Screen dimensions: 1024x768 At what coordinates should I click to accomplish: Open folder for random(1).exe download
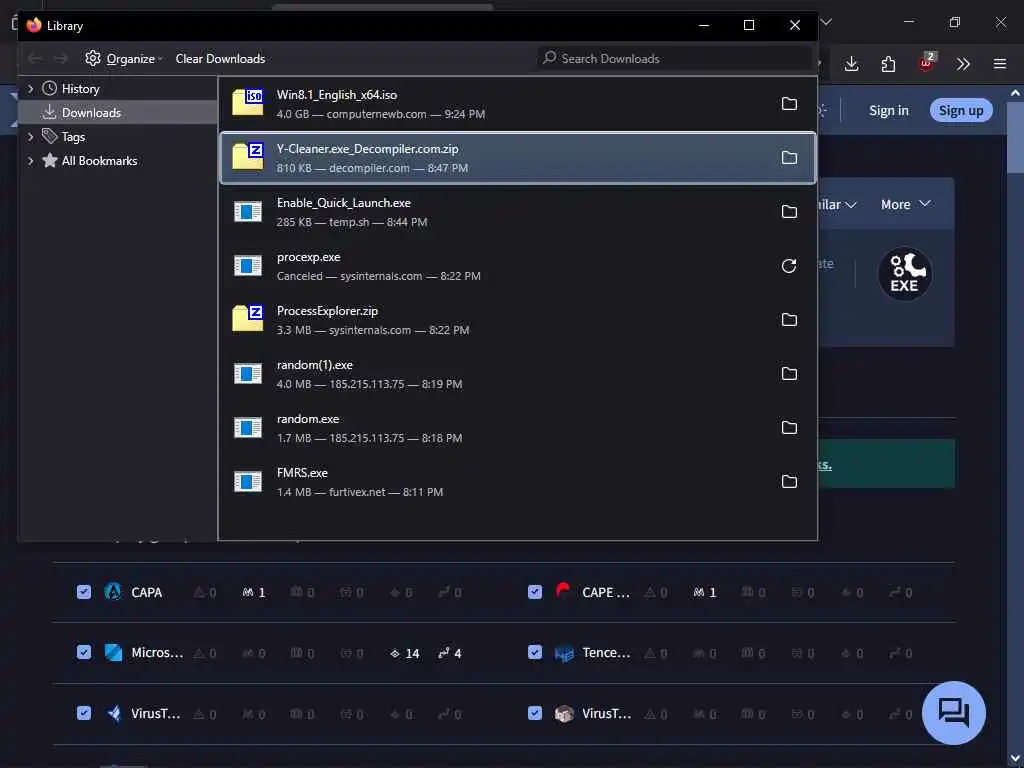point(789,374)
